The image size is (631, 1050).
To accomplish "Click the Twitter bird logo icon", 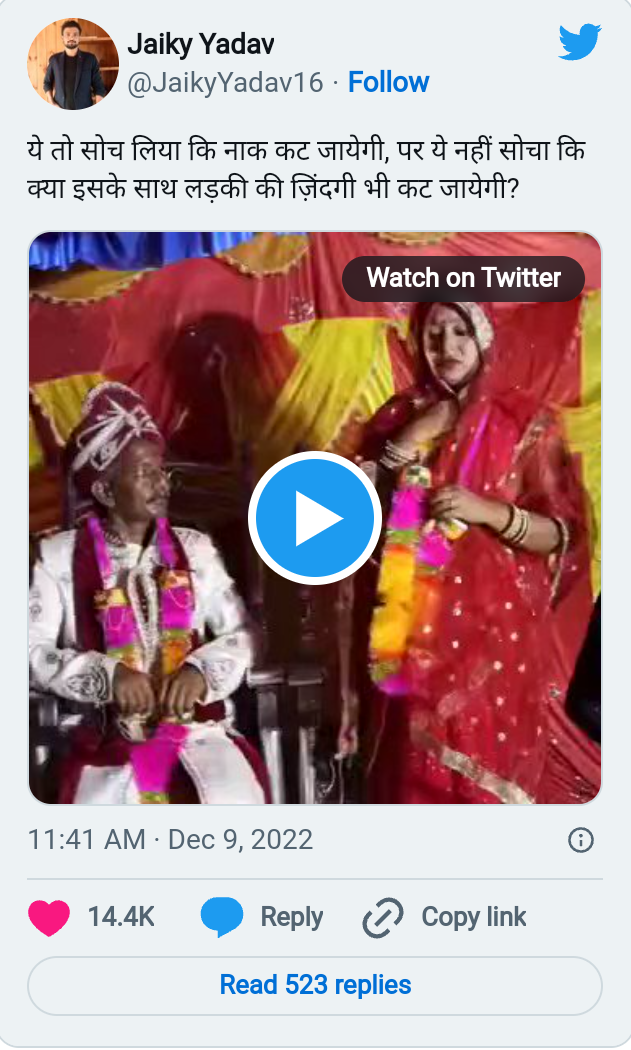I will click(x=579, y=42).
